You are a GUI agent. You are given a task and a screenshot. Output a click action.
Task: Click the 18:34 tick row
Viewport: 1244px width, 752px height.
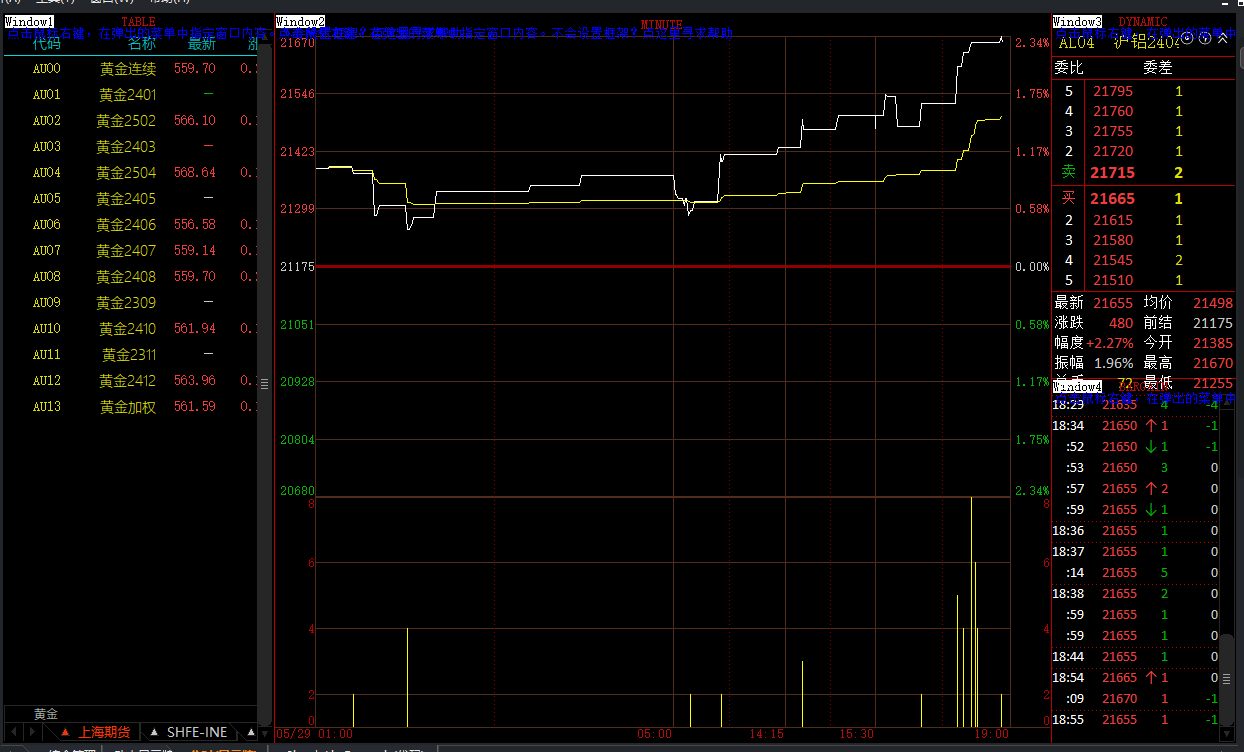[1135, 425]
